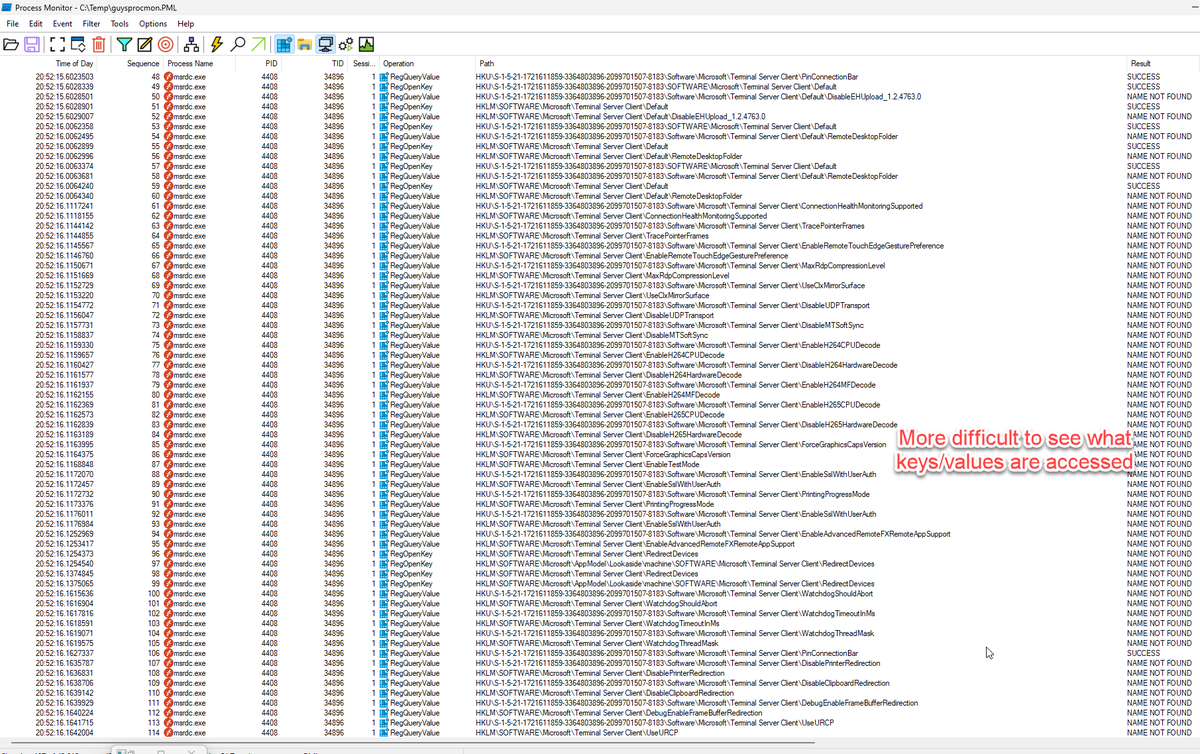The height and width of the screenshot is (754, 1200).
Task: Click the lightning bolt toolbar icon
Action: [217, 44]
